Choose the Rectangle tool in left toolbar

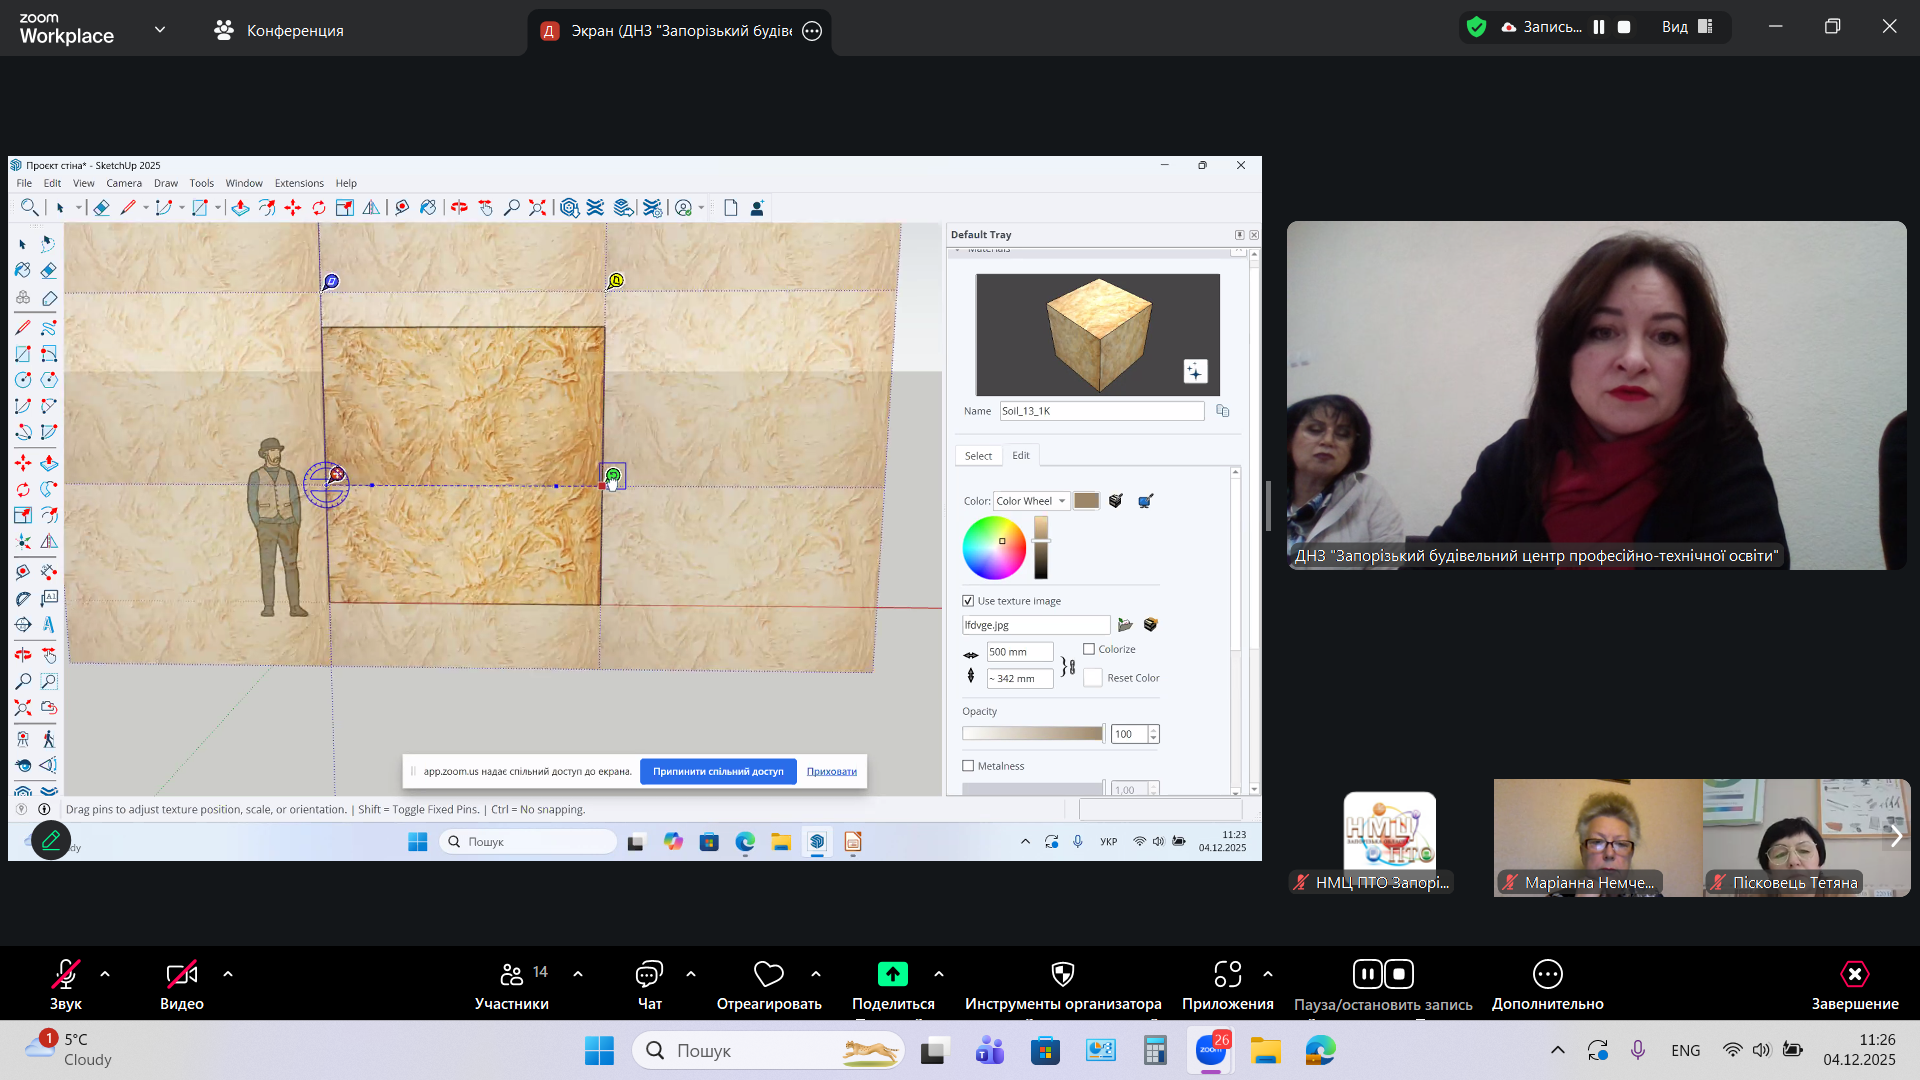coord(23,354)
